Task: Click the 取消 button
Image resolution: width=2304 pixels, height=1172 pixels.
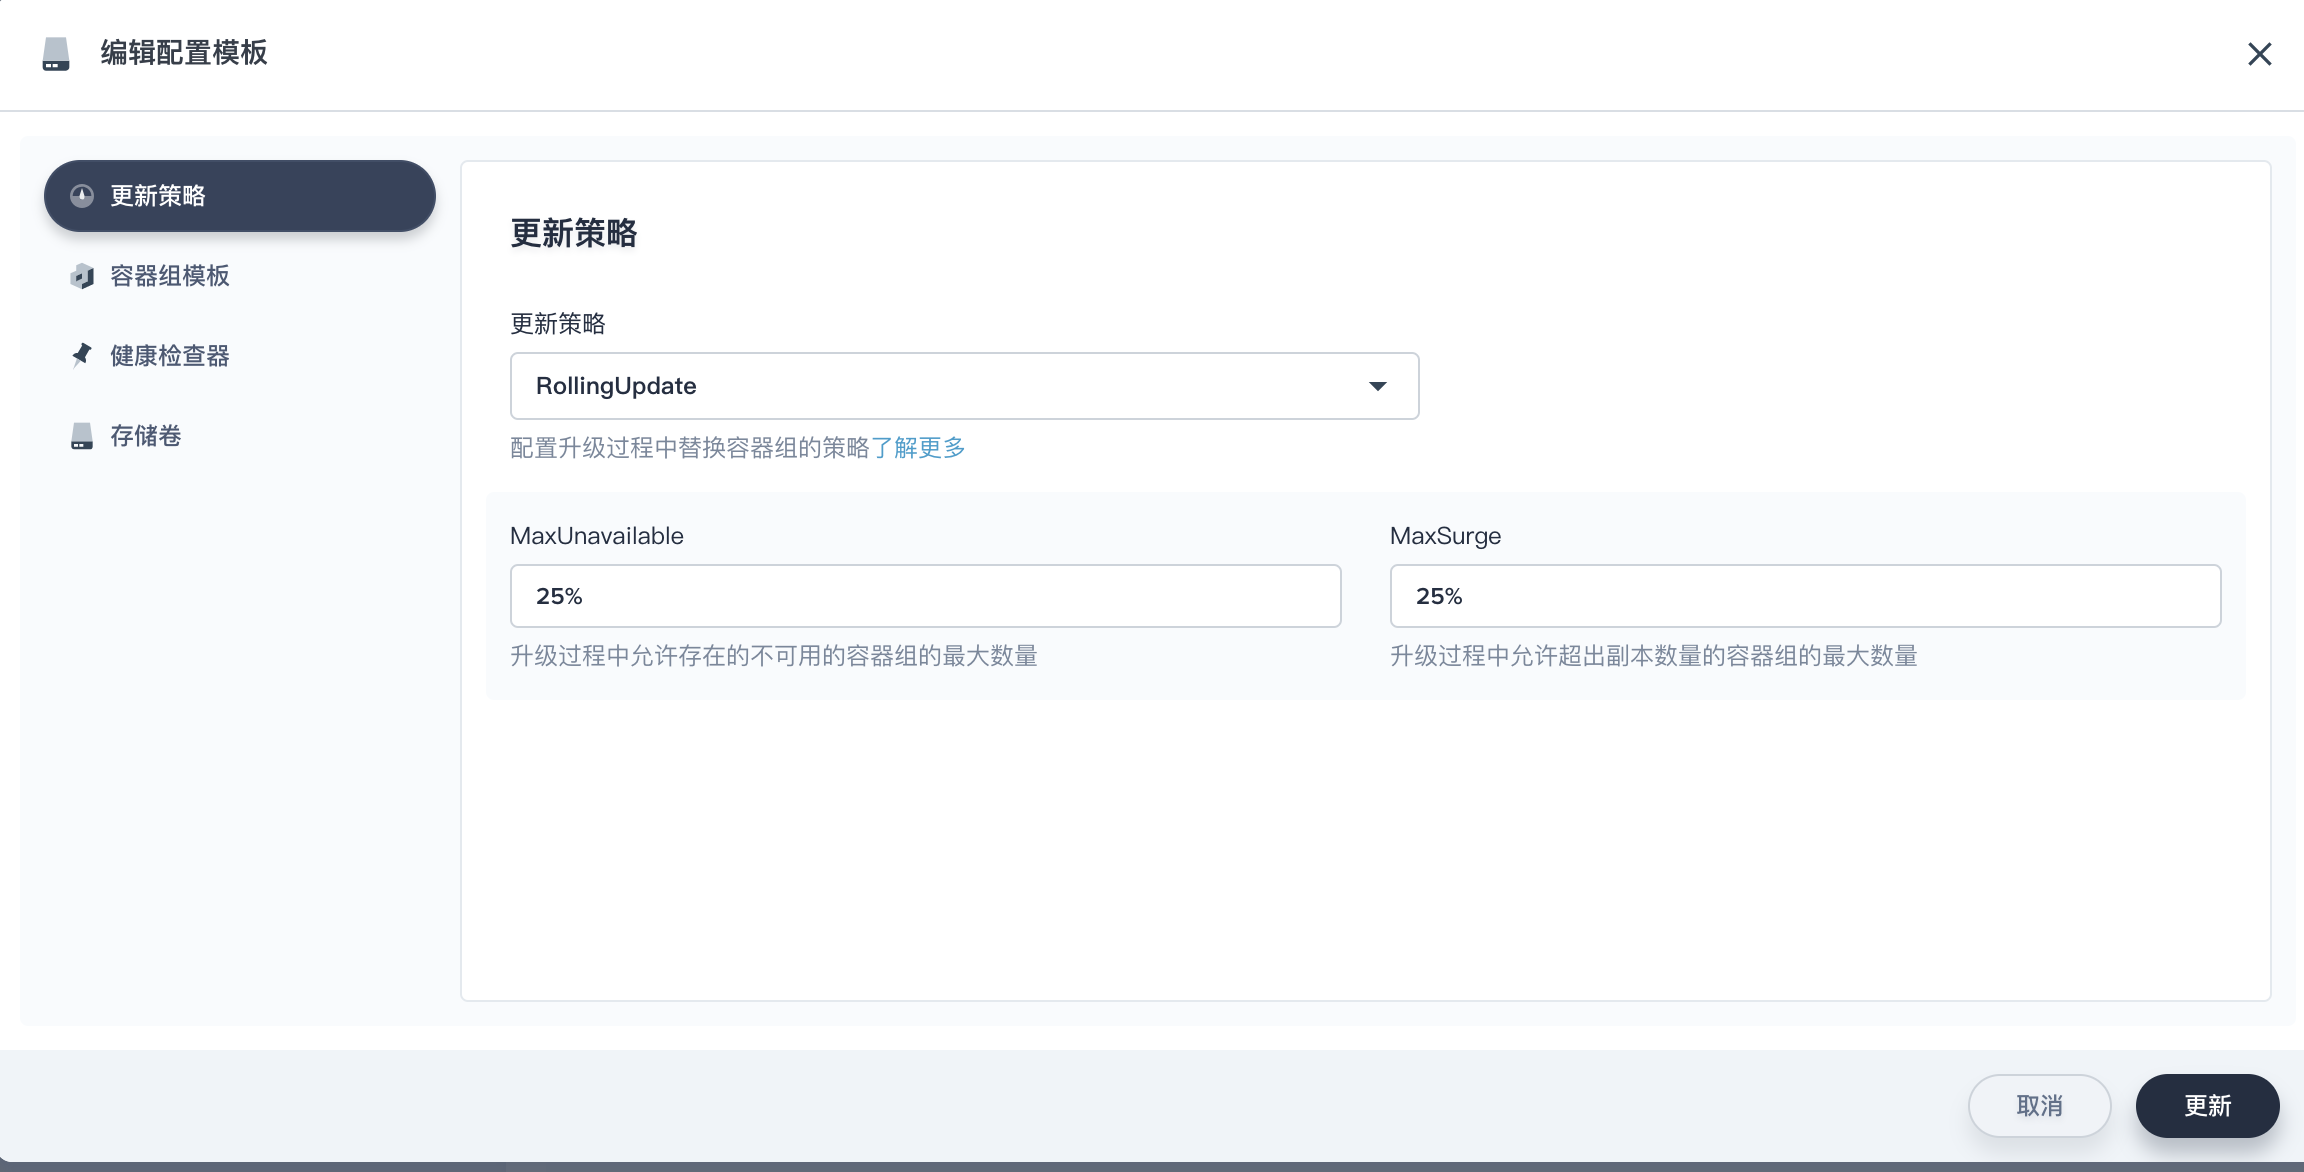Action: [x=2040, y=1106]
